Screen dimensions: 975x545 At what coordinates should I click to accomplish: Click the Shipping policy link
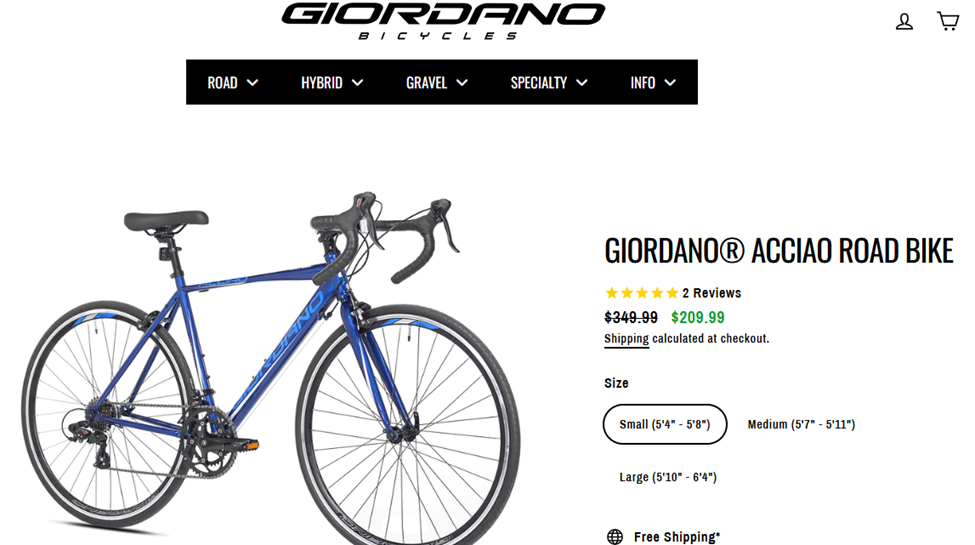(626, 338)
